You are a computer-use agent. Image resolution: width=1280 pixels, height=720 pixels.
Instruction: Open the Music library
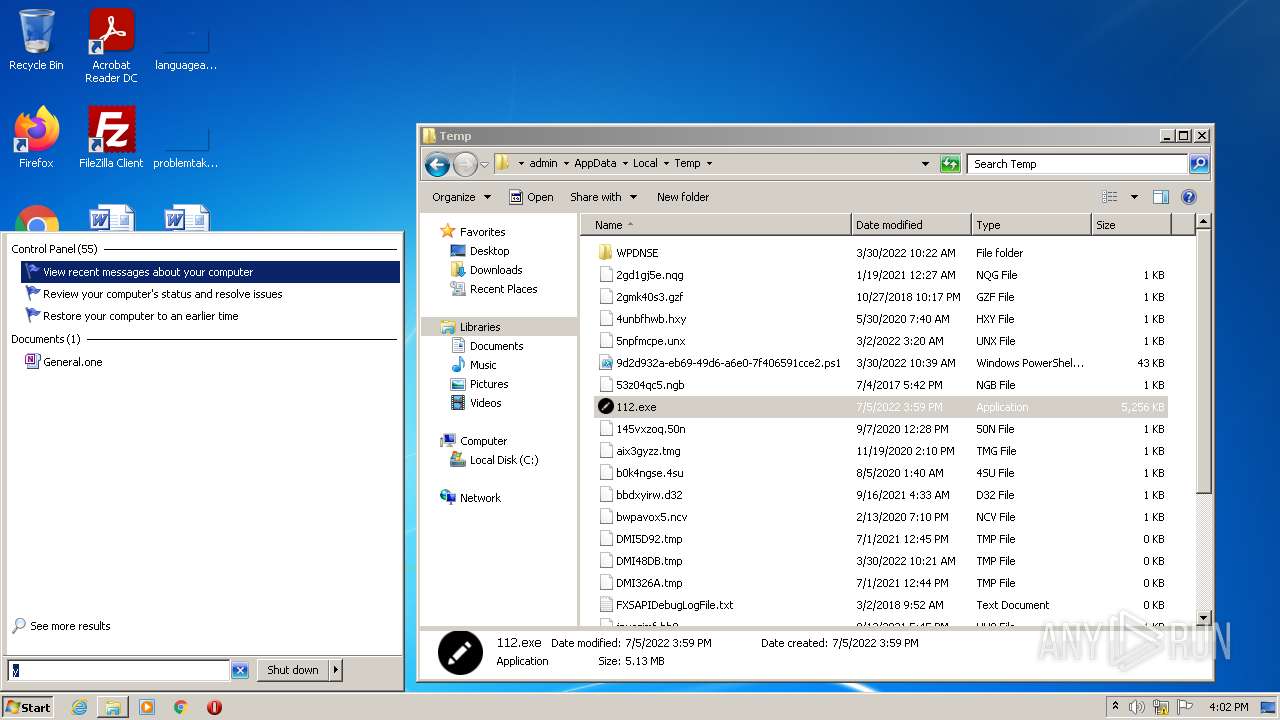474,365
